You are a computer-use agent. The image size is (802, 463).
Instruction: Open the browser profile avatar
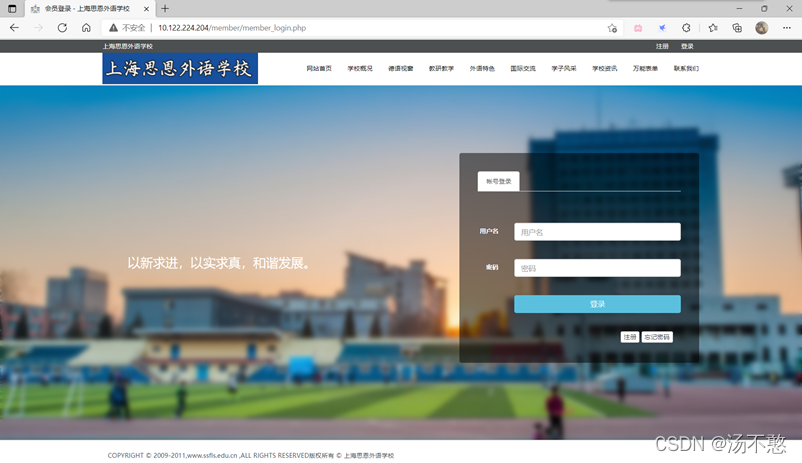tap(762, 28)
